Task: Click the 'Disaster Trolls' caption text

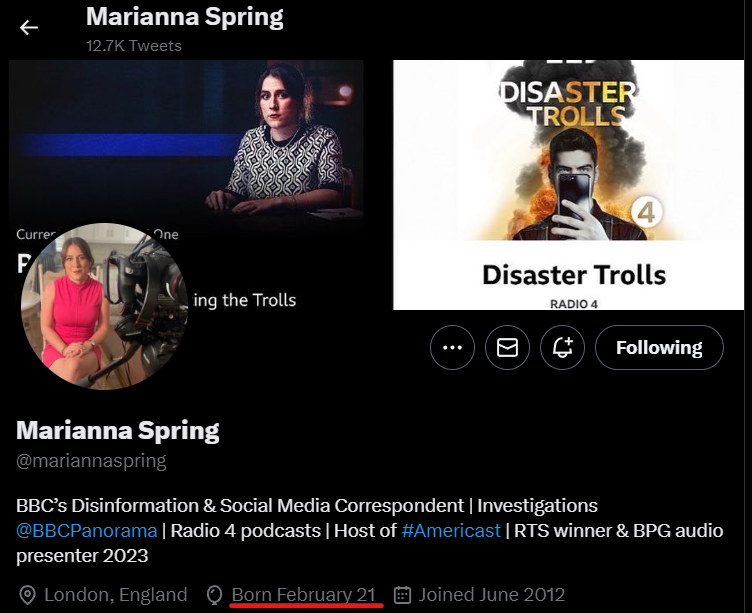Action: pos(574,275)
